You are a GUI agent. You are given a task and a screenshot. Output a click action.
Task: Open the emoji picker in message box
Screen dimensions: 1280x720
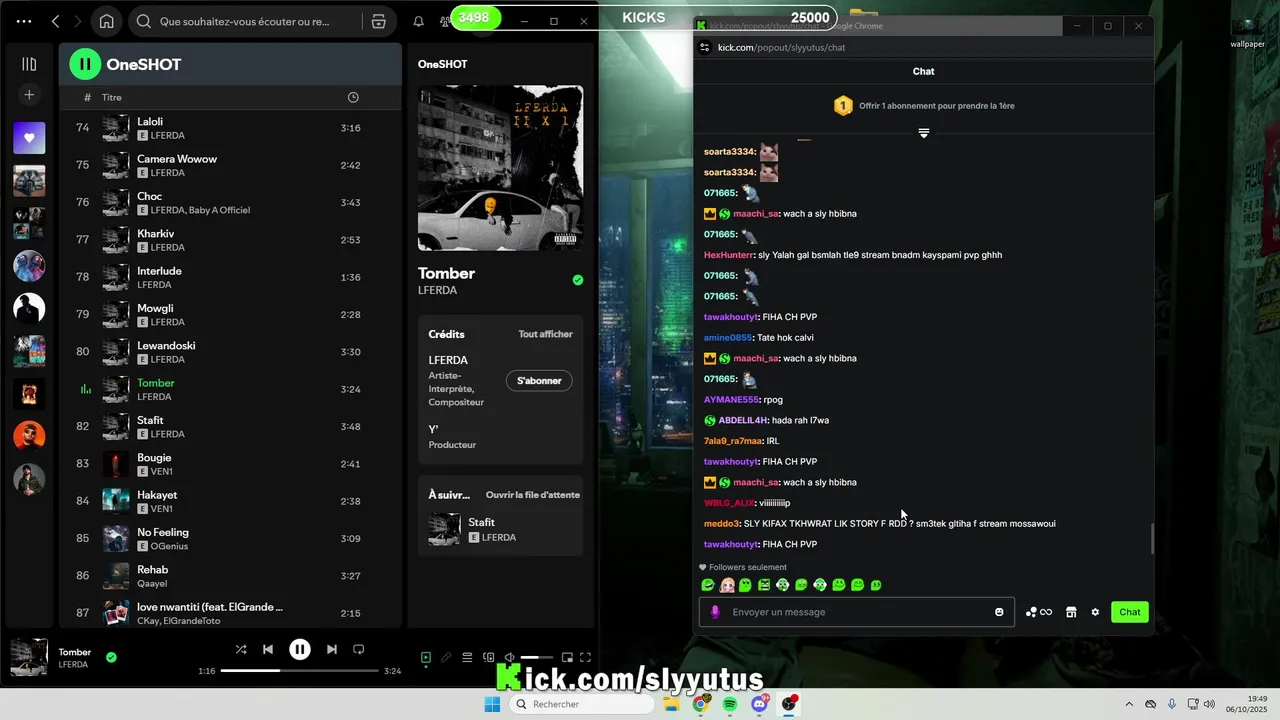click(x=999, y=612)
